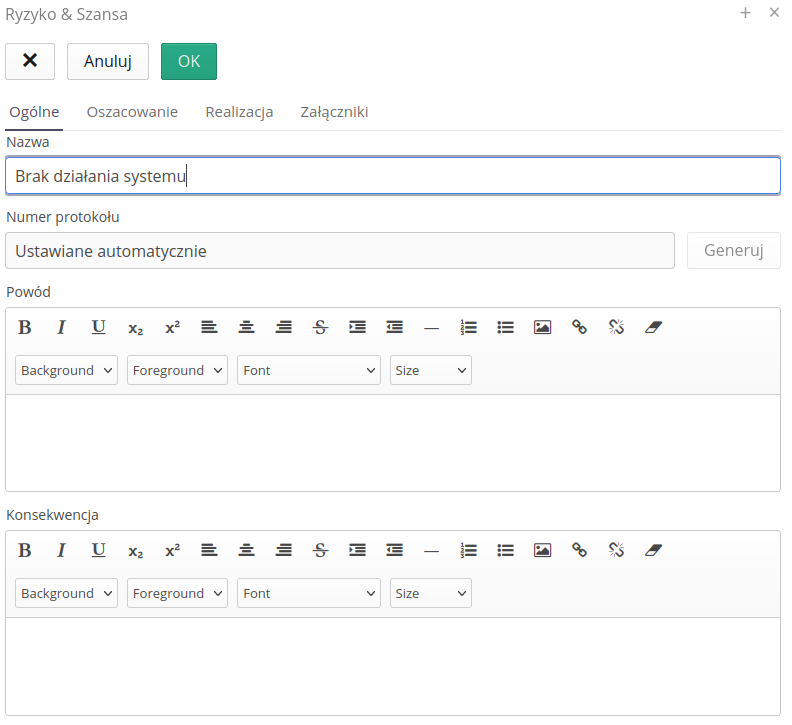This screenshot has height=725, width=792.
Task: Click the Nazwa input field
Action: point(392,176)
